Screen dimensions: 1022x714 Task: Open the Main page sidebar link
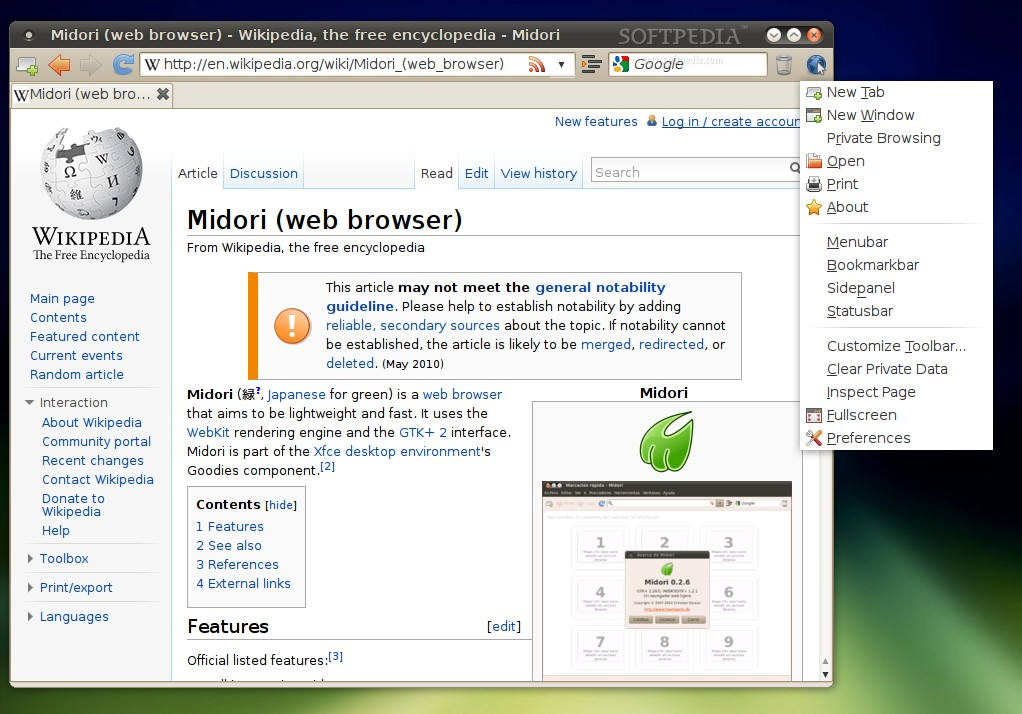point(62,299)
